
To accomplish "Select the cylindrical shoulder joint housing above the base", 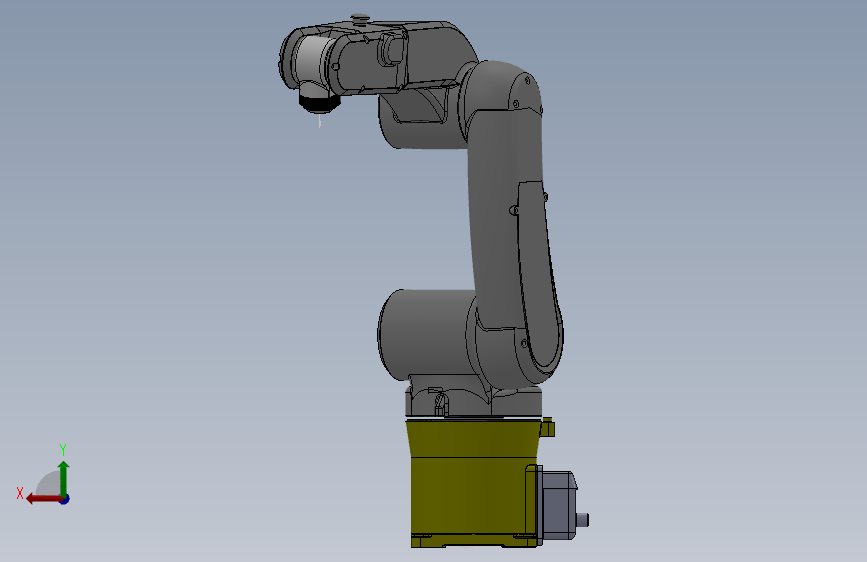I will [426, 335].
